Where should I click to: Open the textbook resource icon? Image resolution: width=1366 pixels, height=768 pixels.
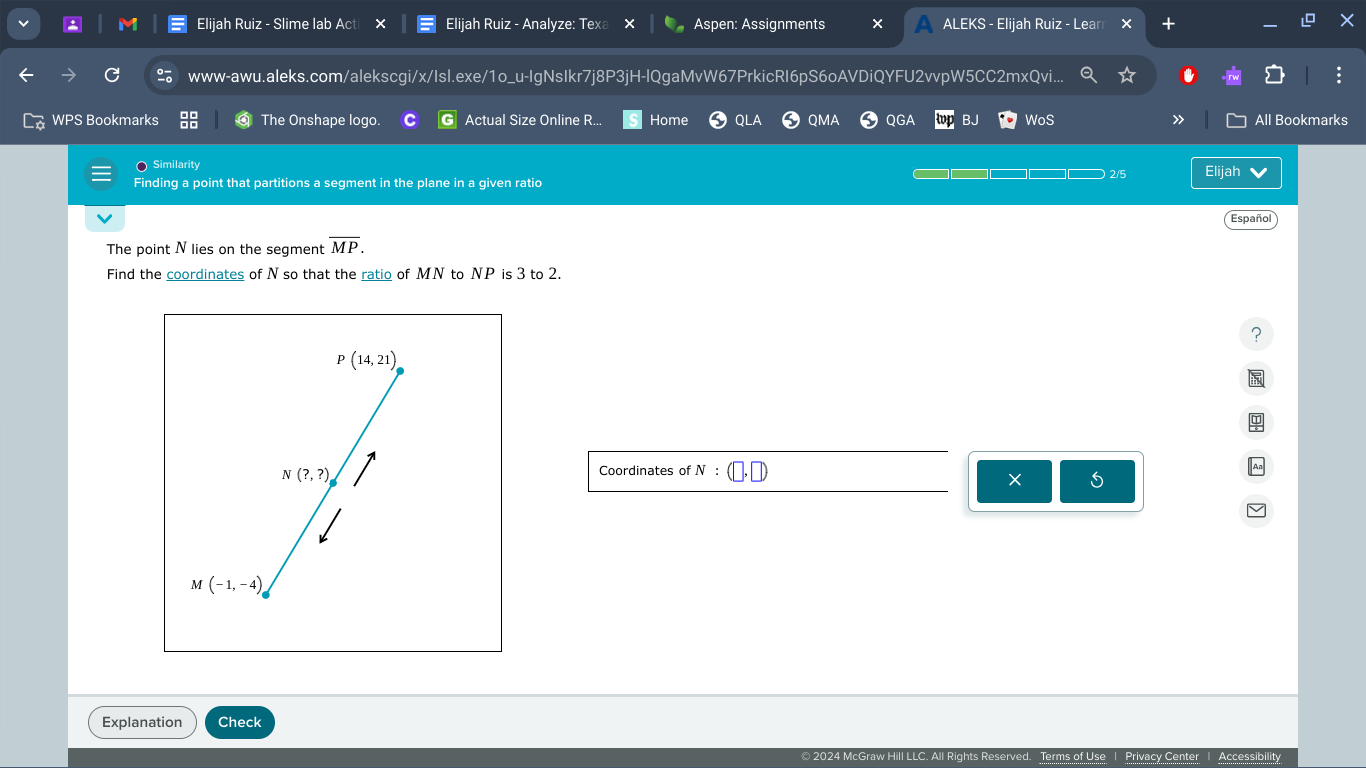1257,422
